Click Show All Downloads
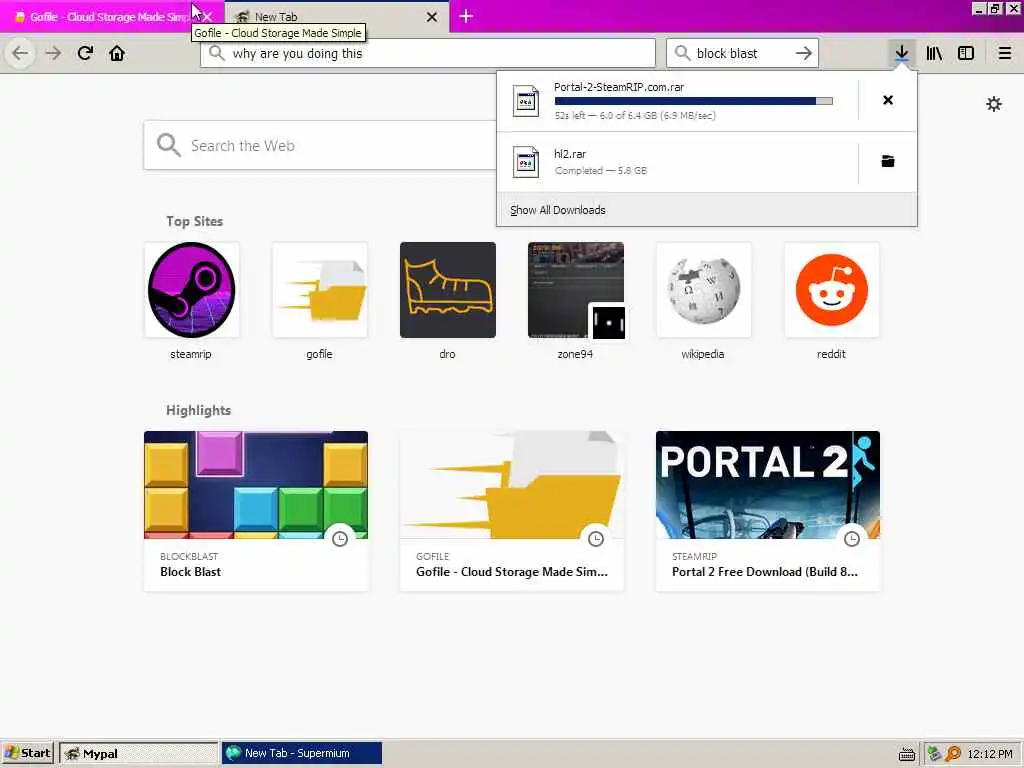Viewport: 1024px width, 768px height. pyautogui.click(x=558, y=210)
